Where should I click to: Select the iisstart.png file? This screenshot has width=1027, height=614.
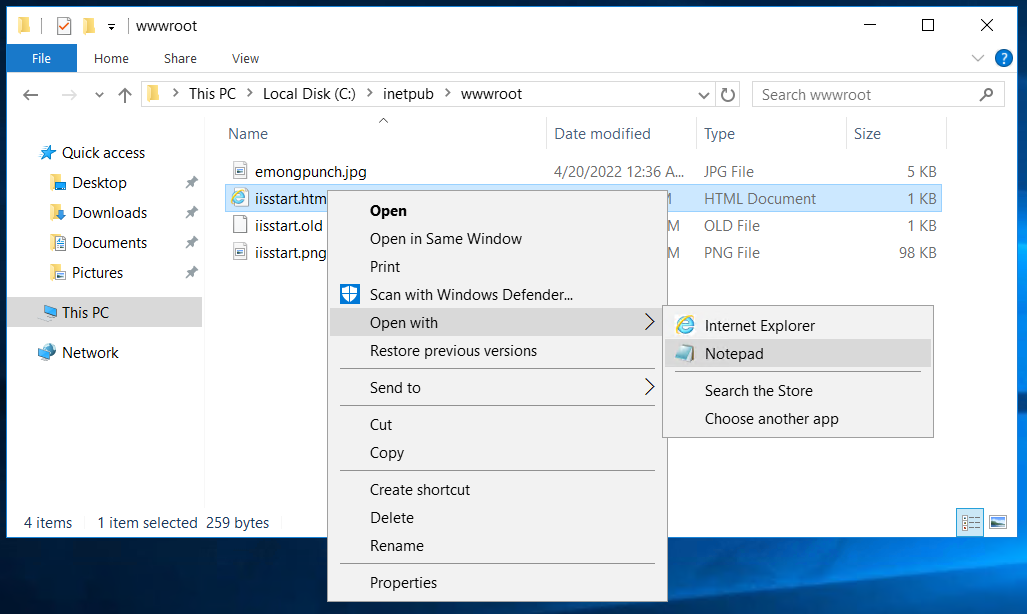(x=290, y=252)
